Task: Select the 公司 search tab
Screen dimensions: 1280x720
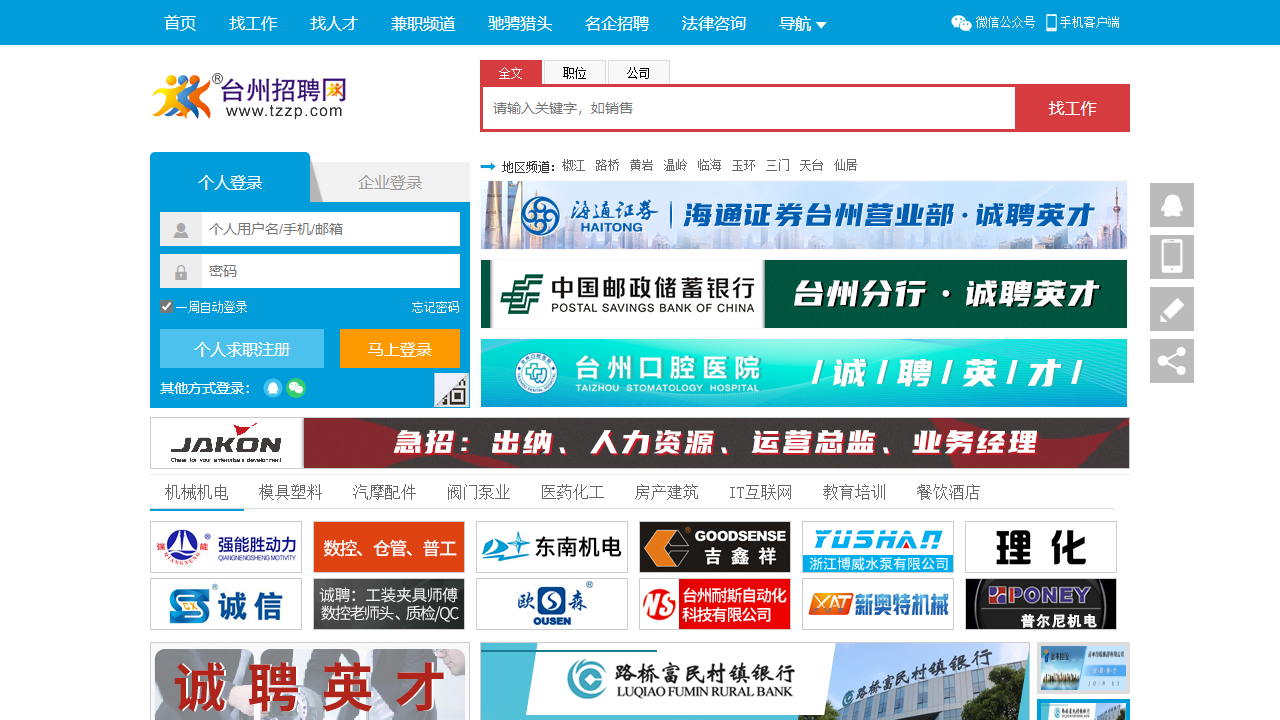Action: (x=639, y=73)
